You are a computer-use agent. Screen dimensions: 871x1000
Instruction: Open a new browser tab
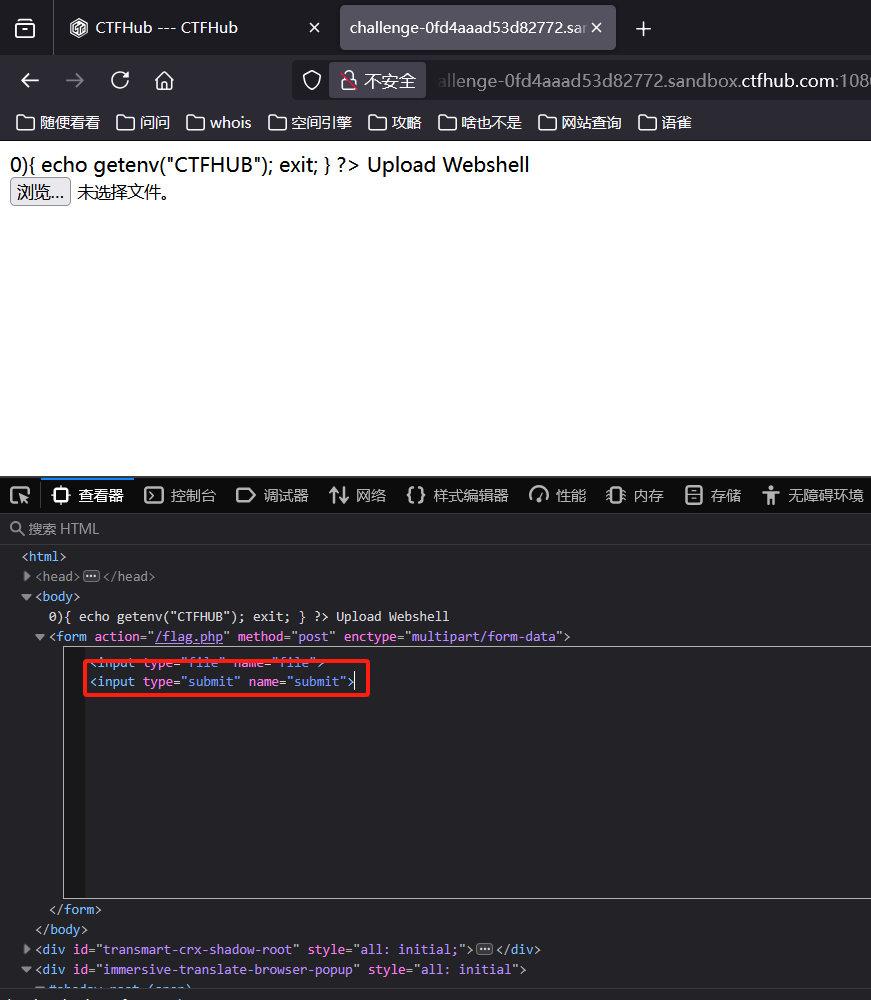point(643,28)
